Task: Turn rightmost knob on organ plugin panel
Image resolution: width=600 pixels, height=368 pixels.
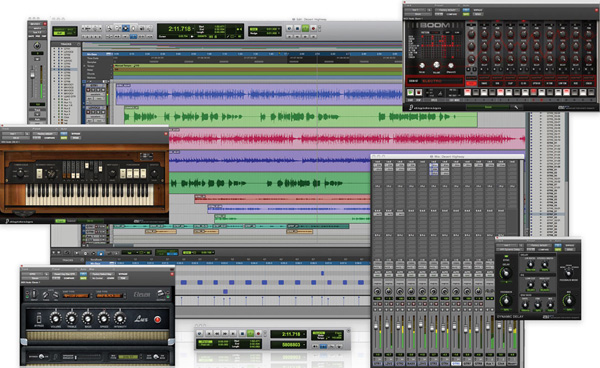Action: tap(155, 174)
